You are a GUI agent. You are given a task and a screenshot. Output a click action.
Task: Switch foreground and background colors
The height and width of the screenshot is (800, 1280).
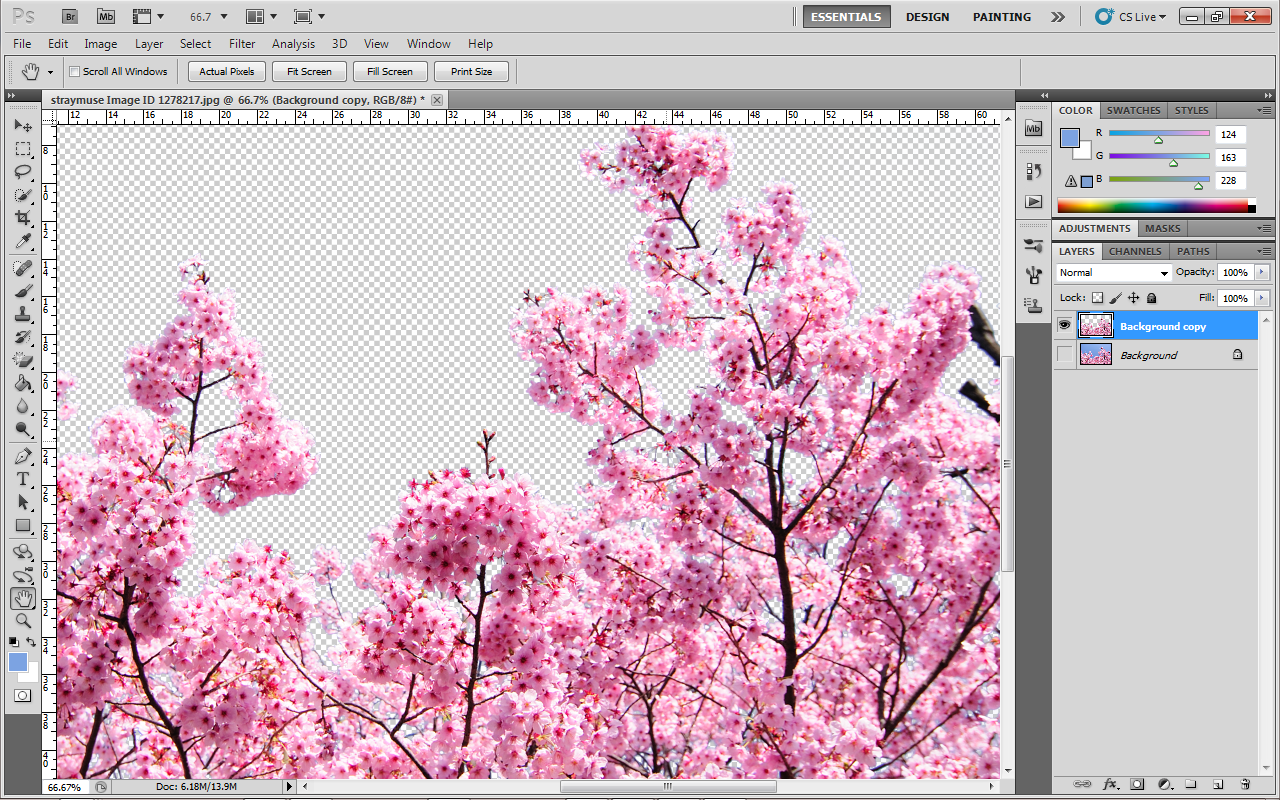coord(31,642)
